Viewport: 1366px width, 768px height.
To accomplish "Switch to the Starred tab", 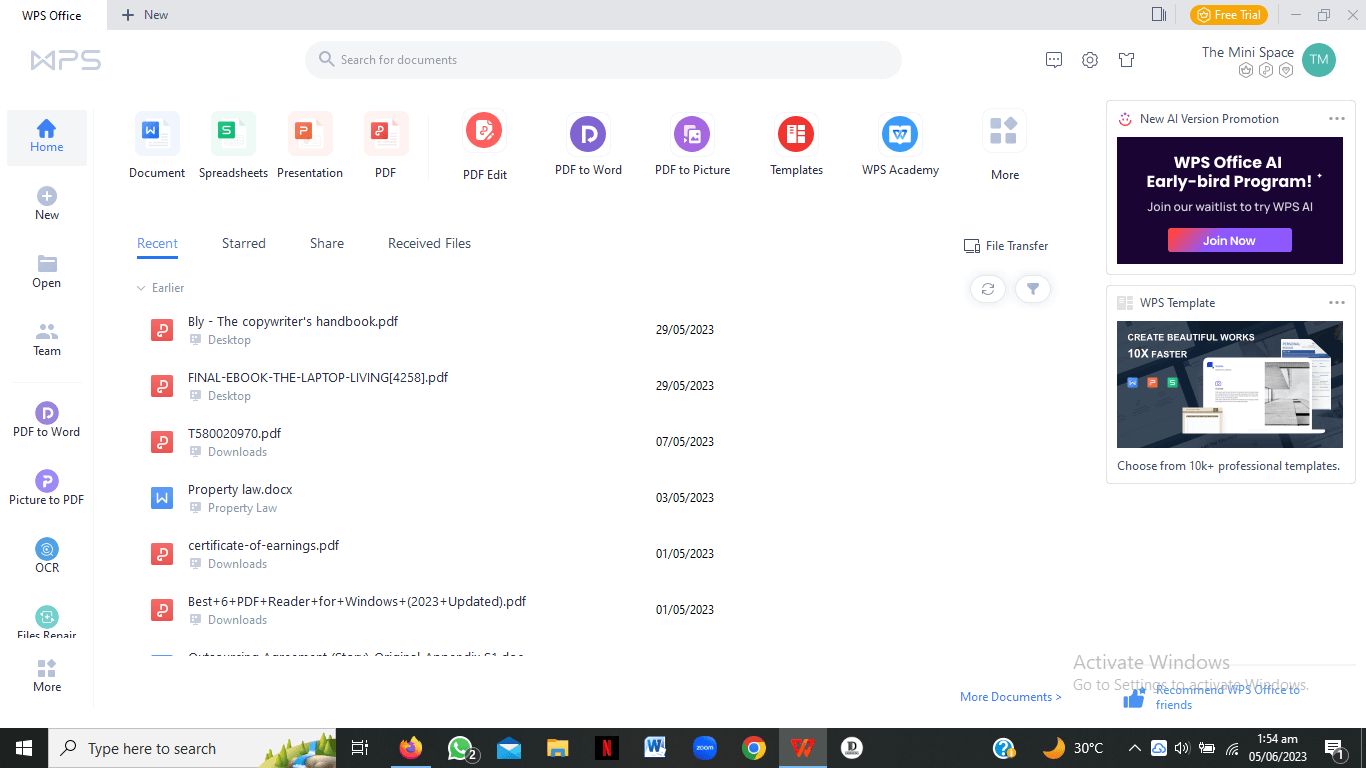I will point(244,243).
